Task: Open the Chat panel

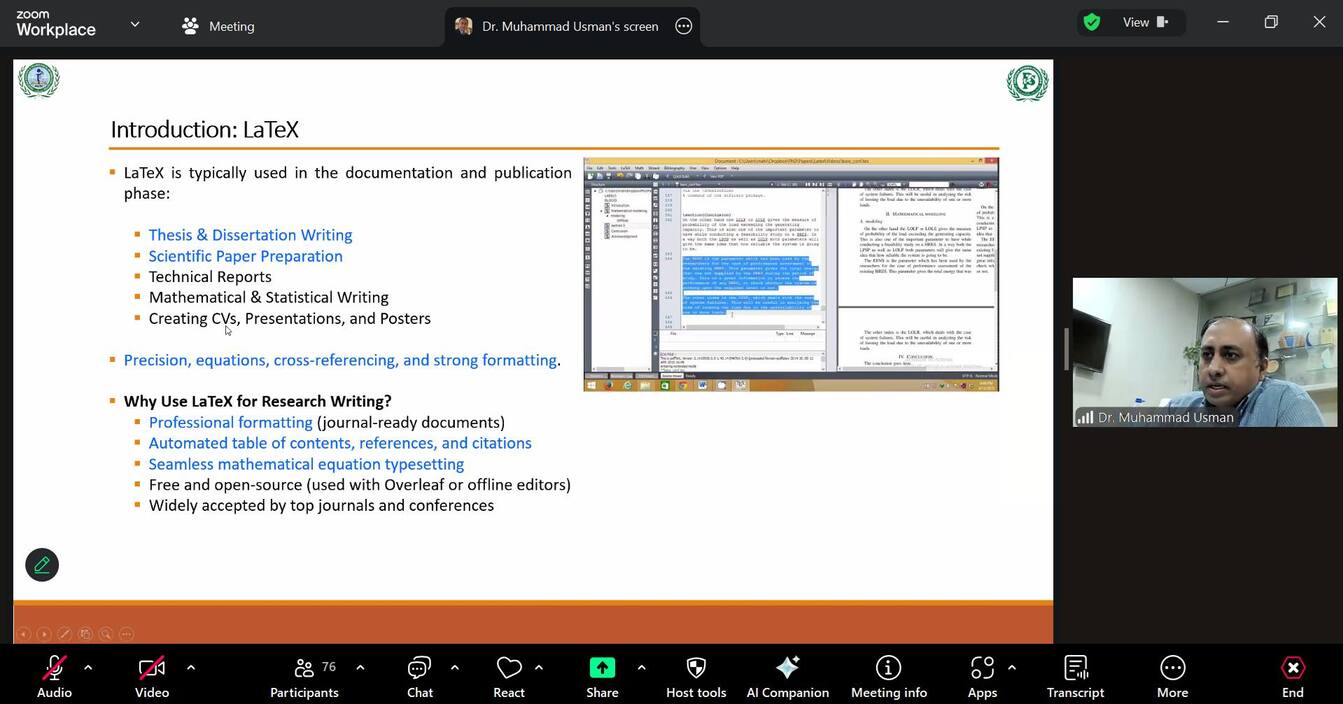Action: tap(419, 675)
